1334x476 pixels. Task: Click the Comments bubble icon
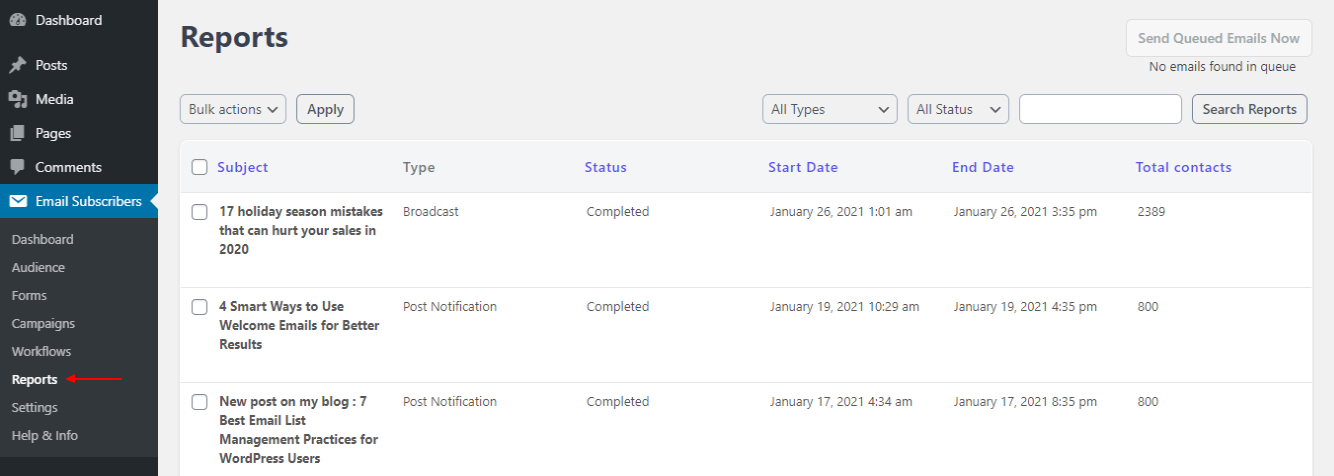(18, 167)
